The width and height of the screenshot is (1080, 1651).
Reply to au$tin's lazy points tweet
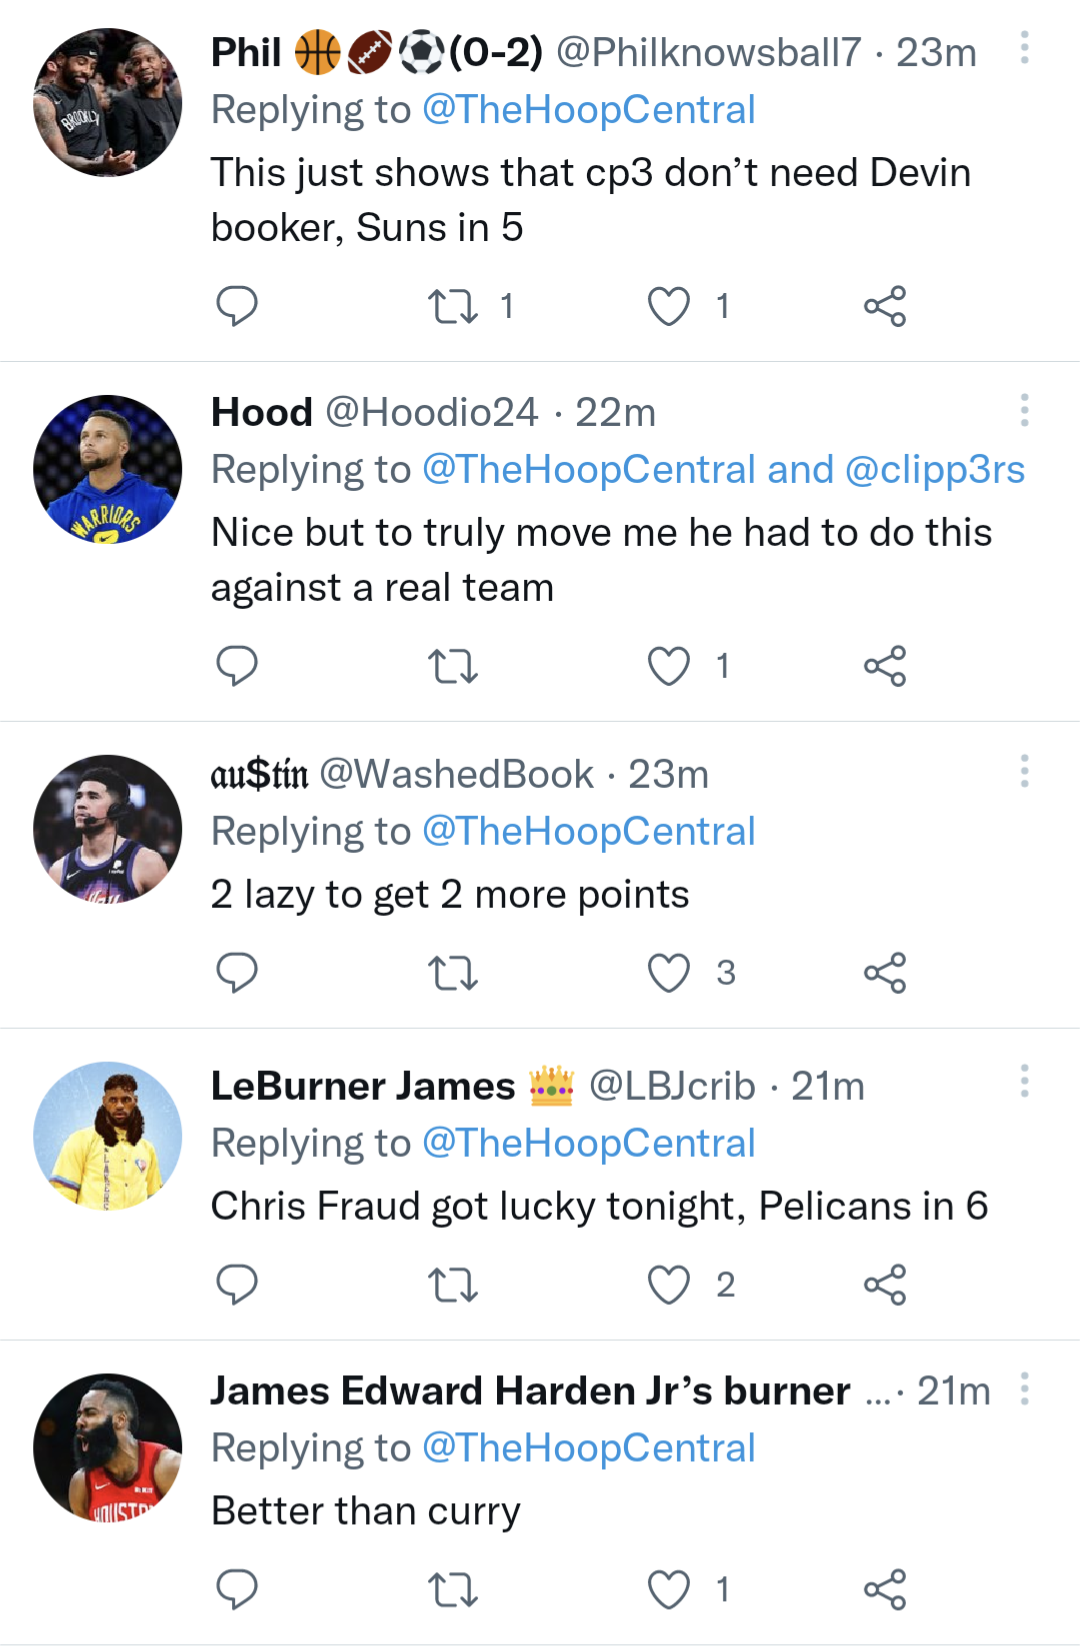[237, 972]
